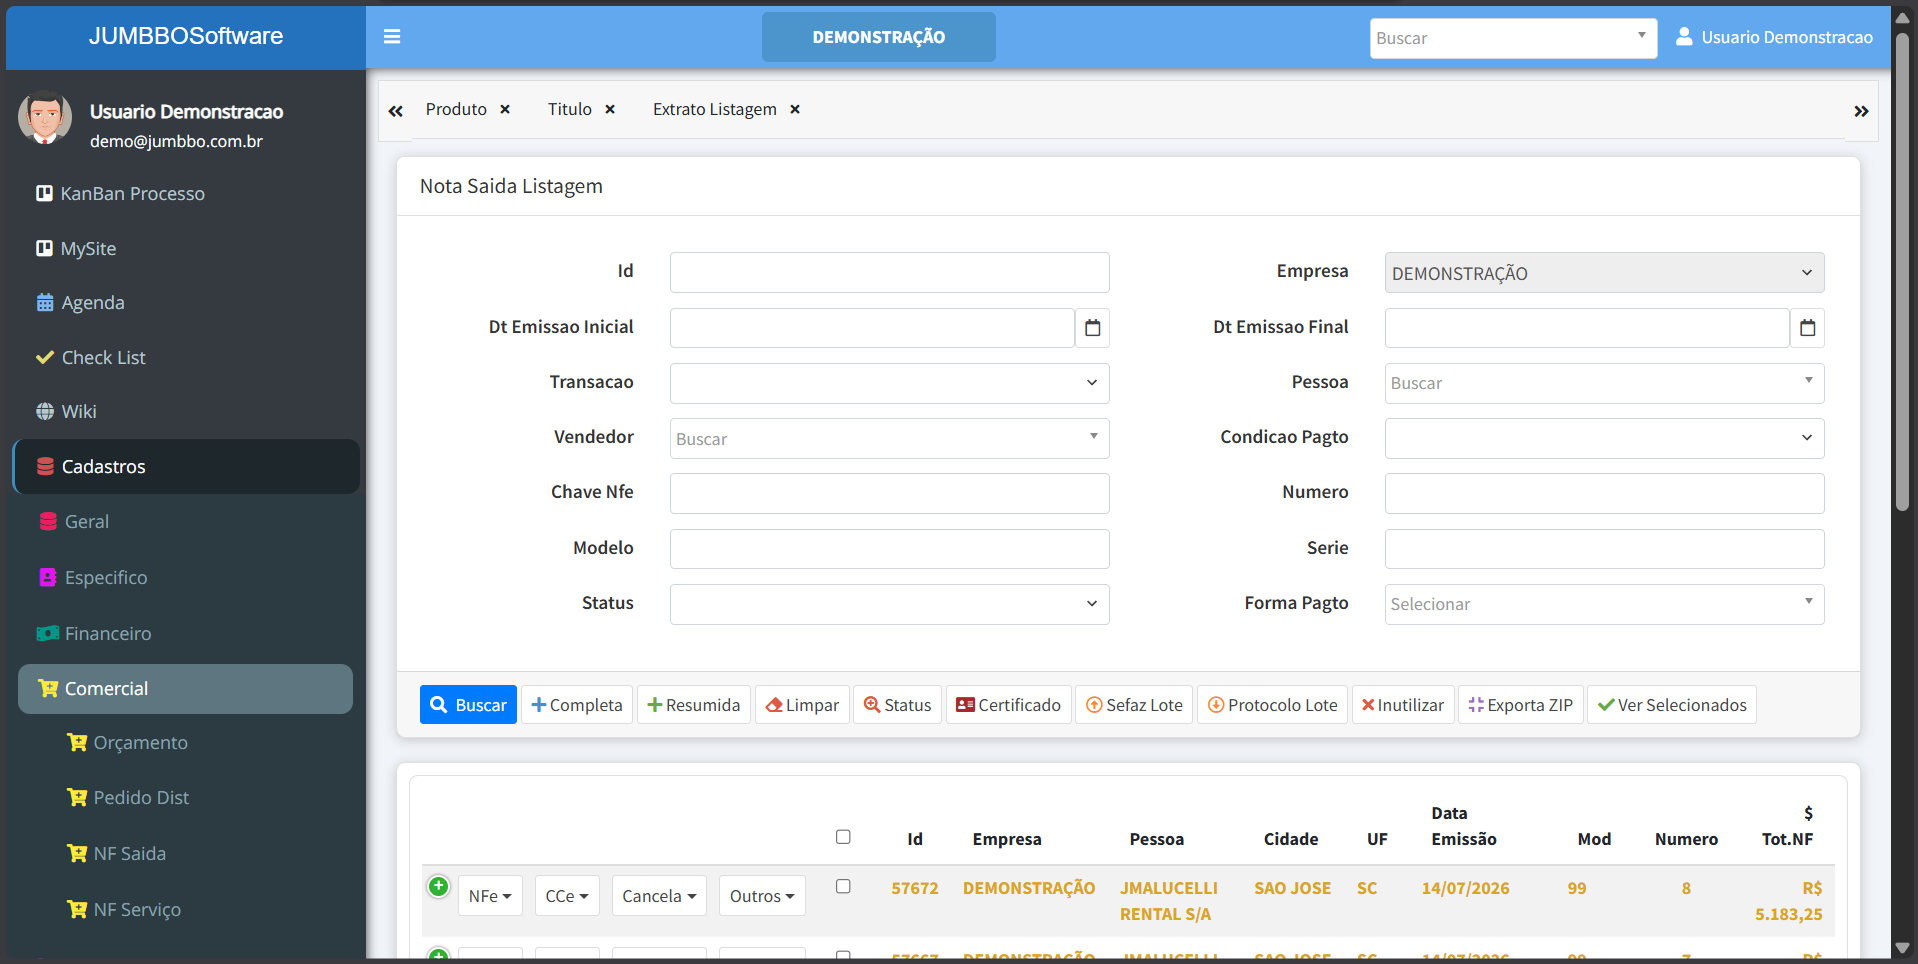Open the Status filter dropdown
Image resolution: width=1918 pixels, height=964 pixels.
click(x=889, y=604)
